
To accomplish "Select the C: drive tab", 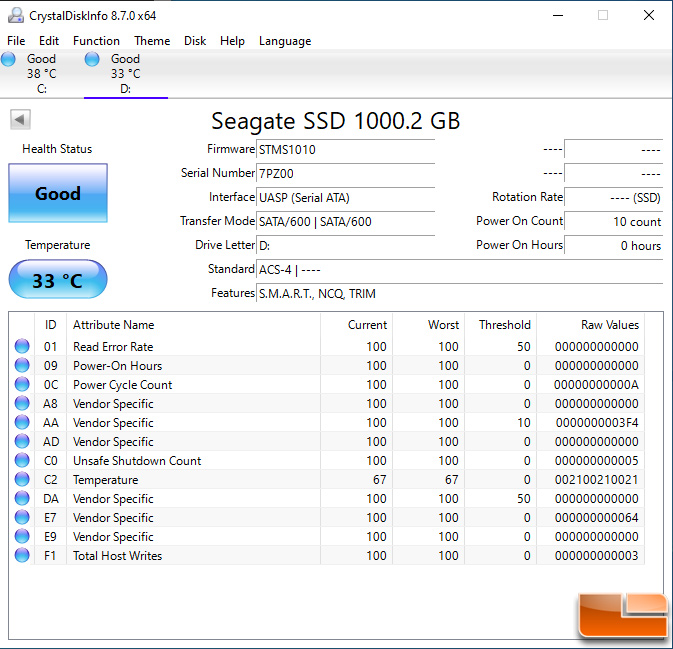I will click(x=42, y=74).
